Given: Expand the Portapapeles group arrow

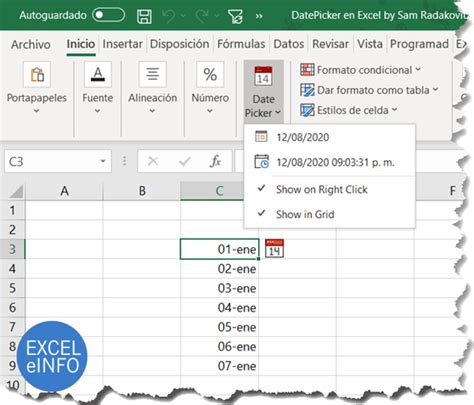Looking at the screenshot, I should point(37,111).
